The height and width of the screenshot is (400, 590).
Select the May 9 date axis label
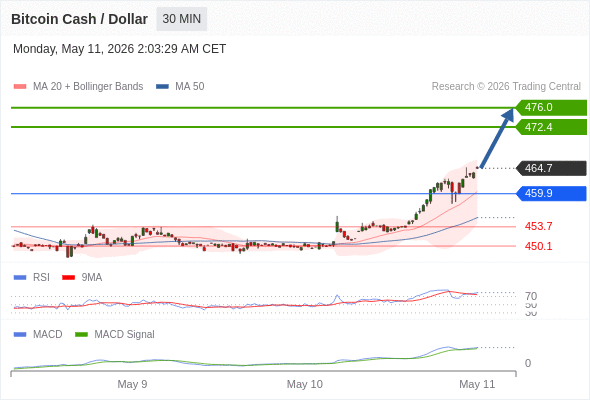(x=132, y=384)
